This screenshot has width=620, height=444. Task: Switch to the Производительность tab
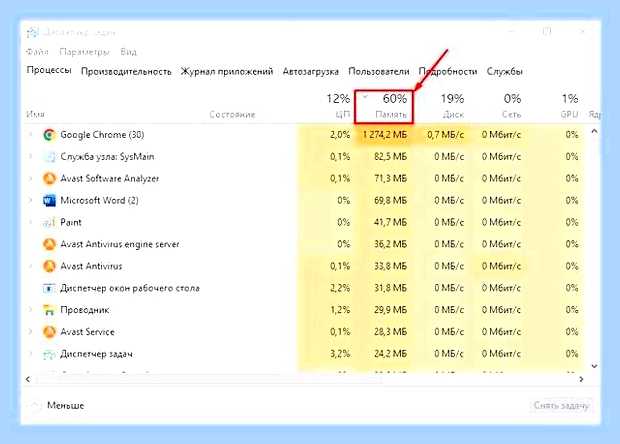coord(126,72)
